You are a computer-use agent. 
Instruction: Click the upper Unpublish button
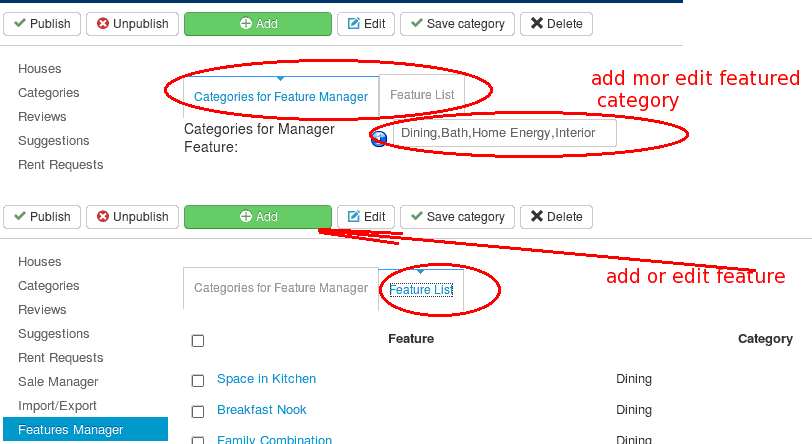[133, 24]
